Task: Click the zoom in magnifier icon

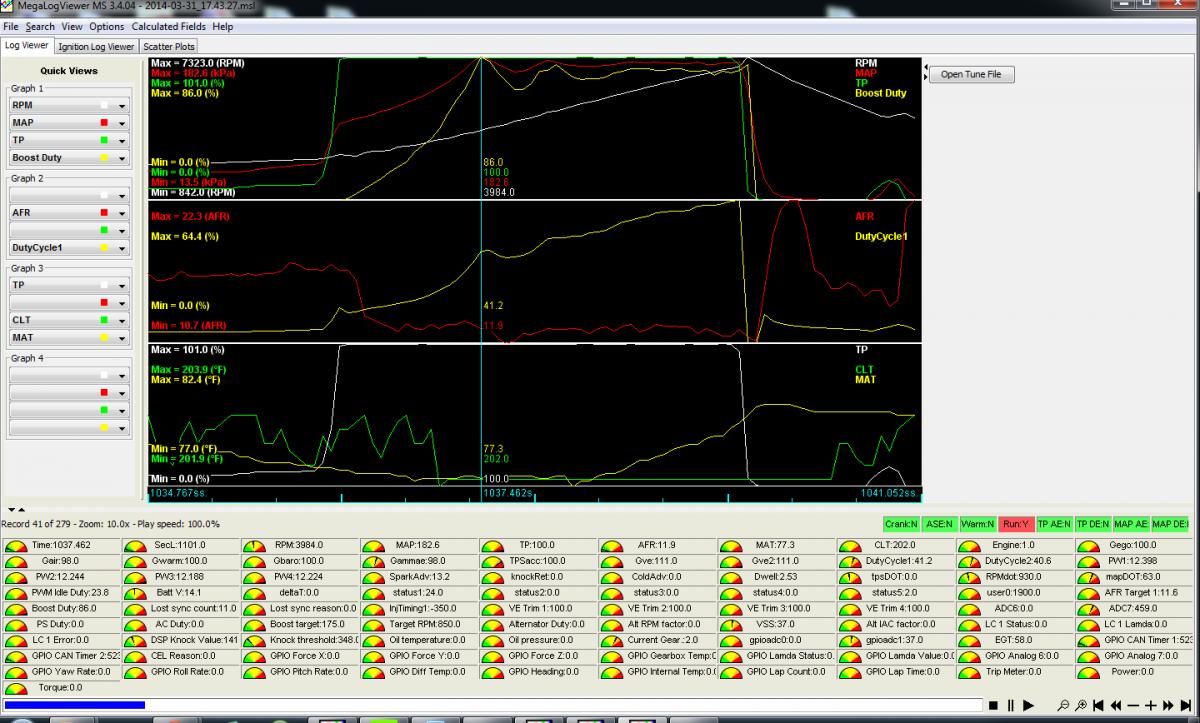Action: tap(1081, 705)
